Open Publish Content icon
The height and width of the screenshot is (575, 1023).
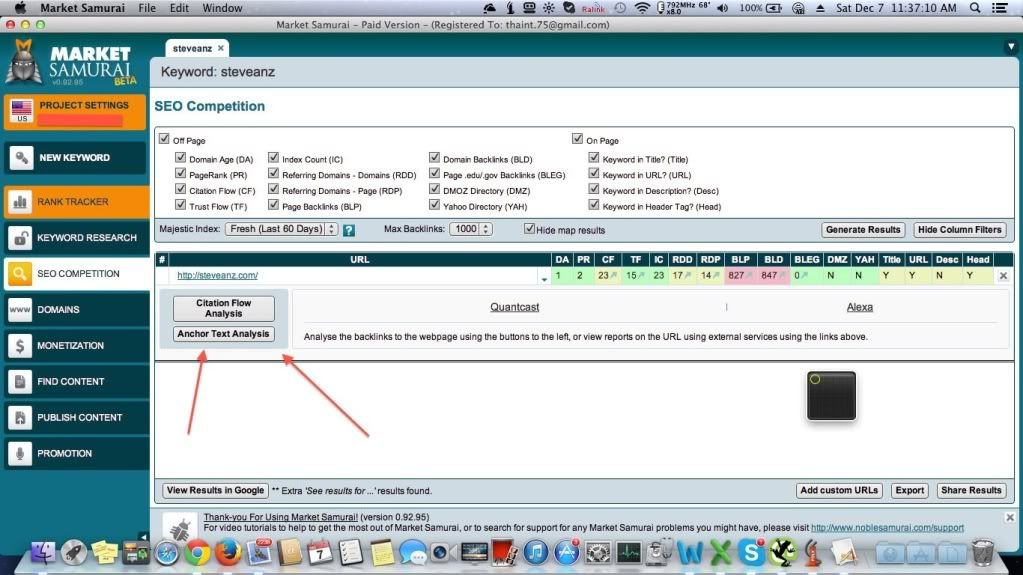coord(20,417)
